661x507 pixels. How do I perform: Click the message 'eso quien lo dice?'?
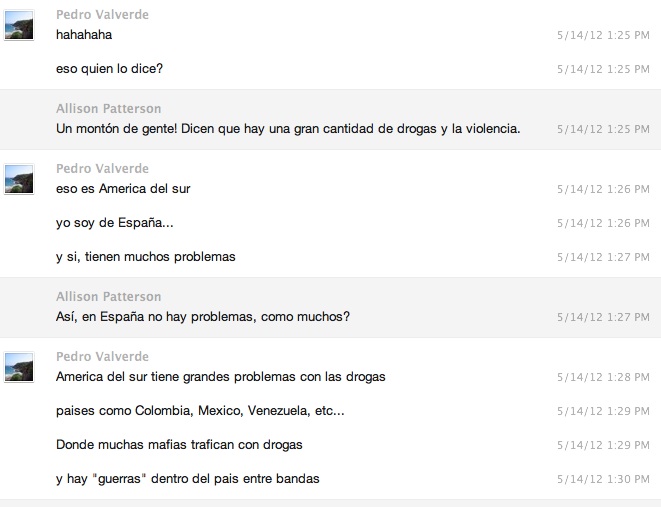pos(109,68)
